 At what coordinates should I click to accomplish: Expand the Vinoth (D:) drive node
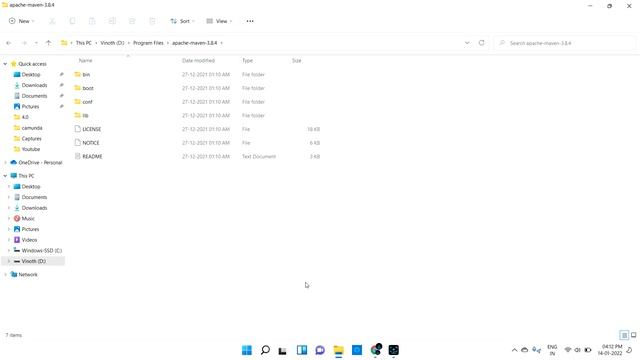point(9,261)
